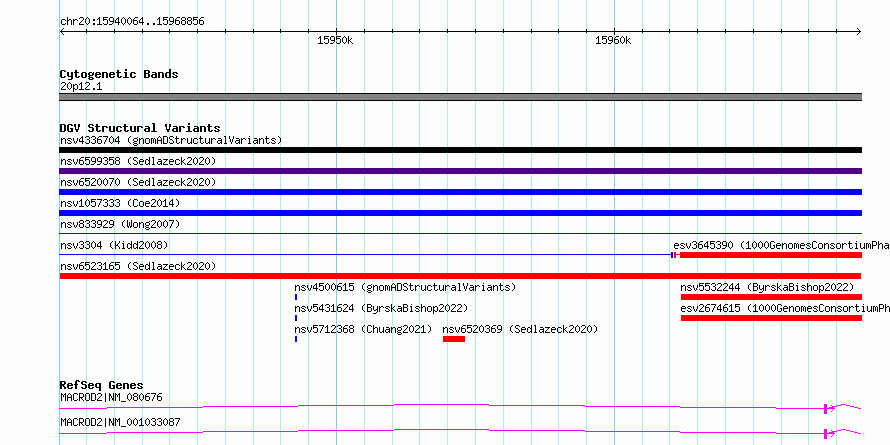
Task: Select the thin blue nsv833929 line
Action: pyautogui.click(x=460, y=233)
